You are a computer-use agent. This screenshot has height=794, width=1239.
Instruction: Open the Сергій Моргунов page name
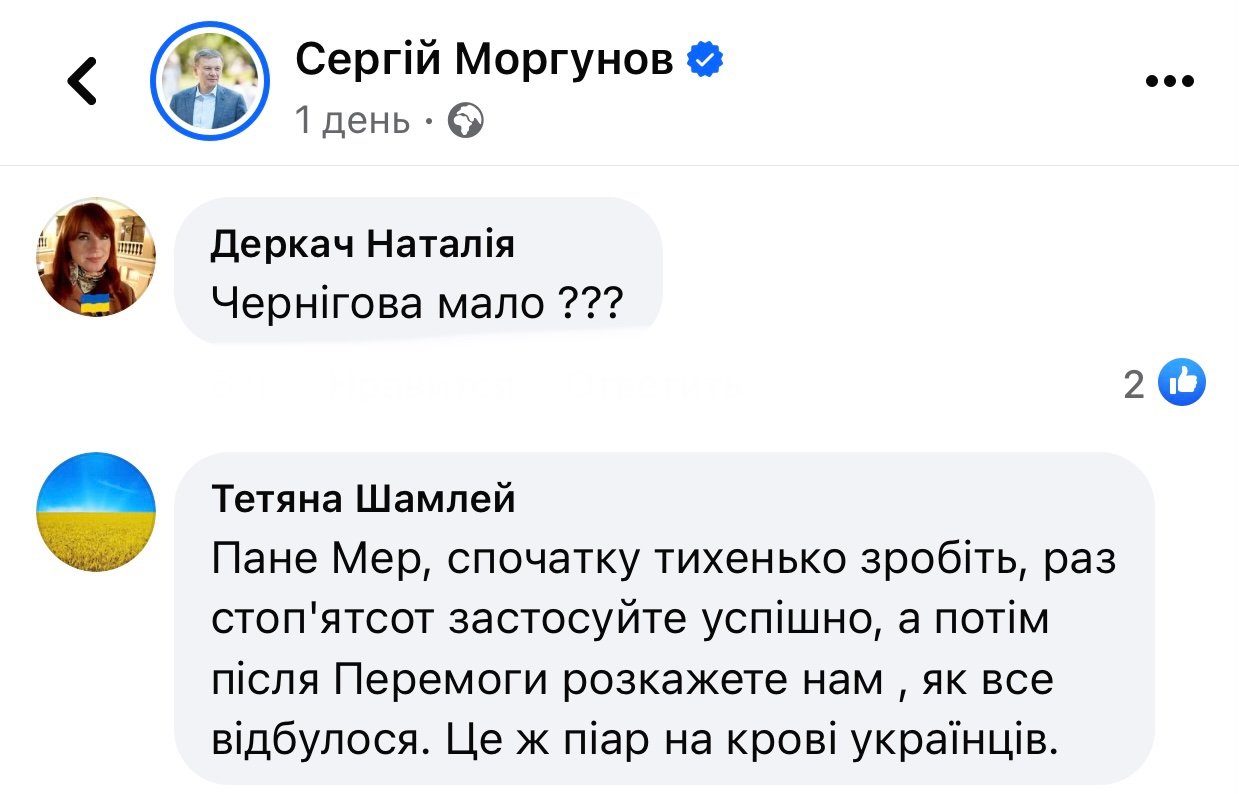tap(485, 61)
